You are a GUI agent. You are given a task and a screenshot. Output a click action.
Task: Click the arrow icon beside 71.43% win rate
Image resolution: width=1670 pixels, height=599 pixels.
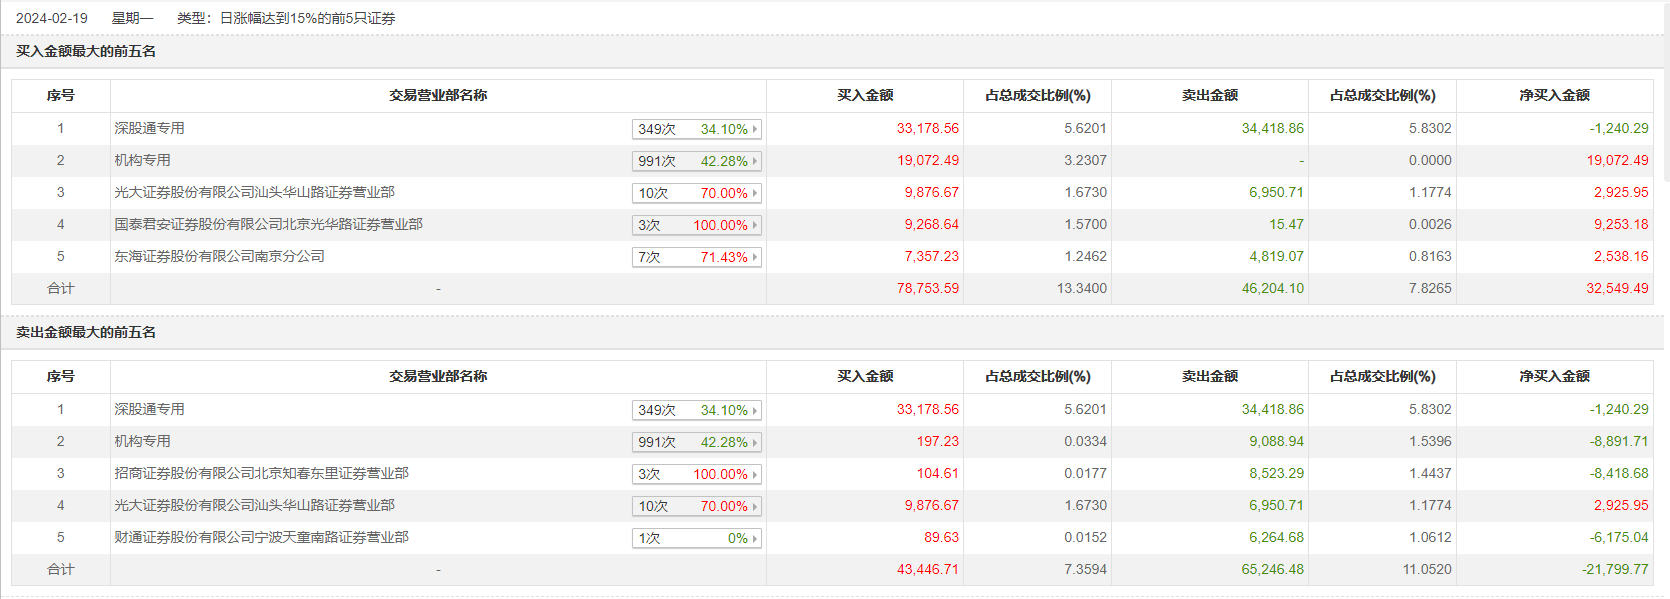(755, 257)
